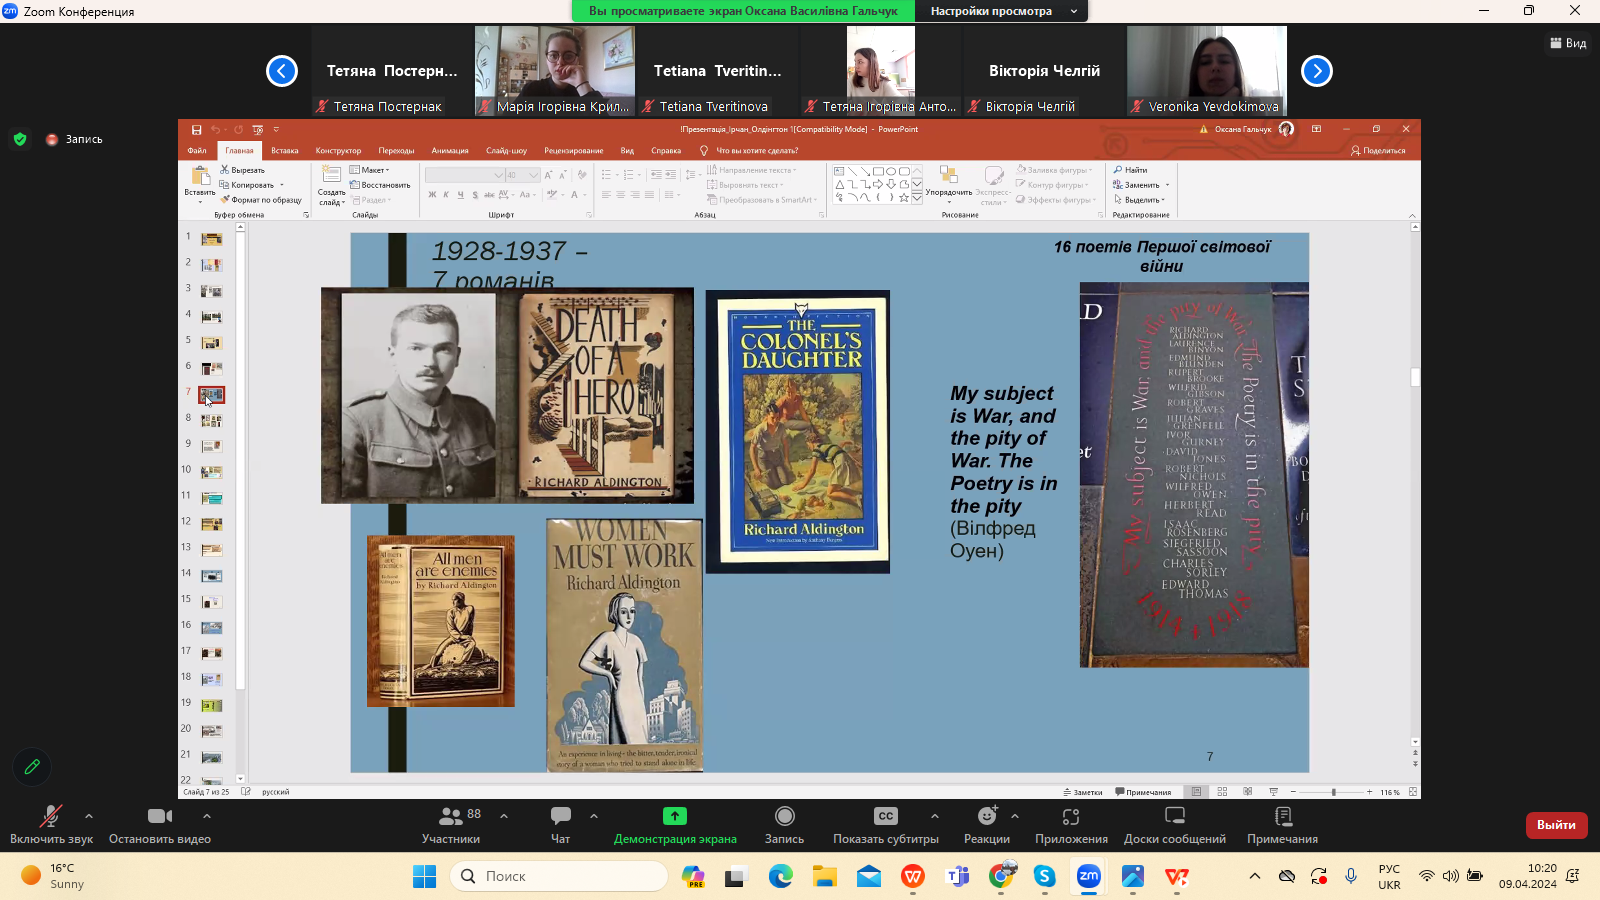The image size is (1600, 900).
Task: Click the Show captions CC icon
Action: coord(885,817)
